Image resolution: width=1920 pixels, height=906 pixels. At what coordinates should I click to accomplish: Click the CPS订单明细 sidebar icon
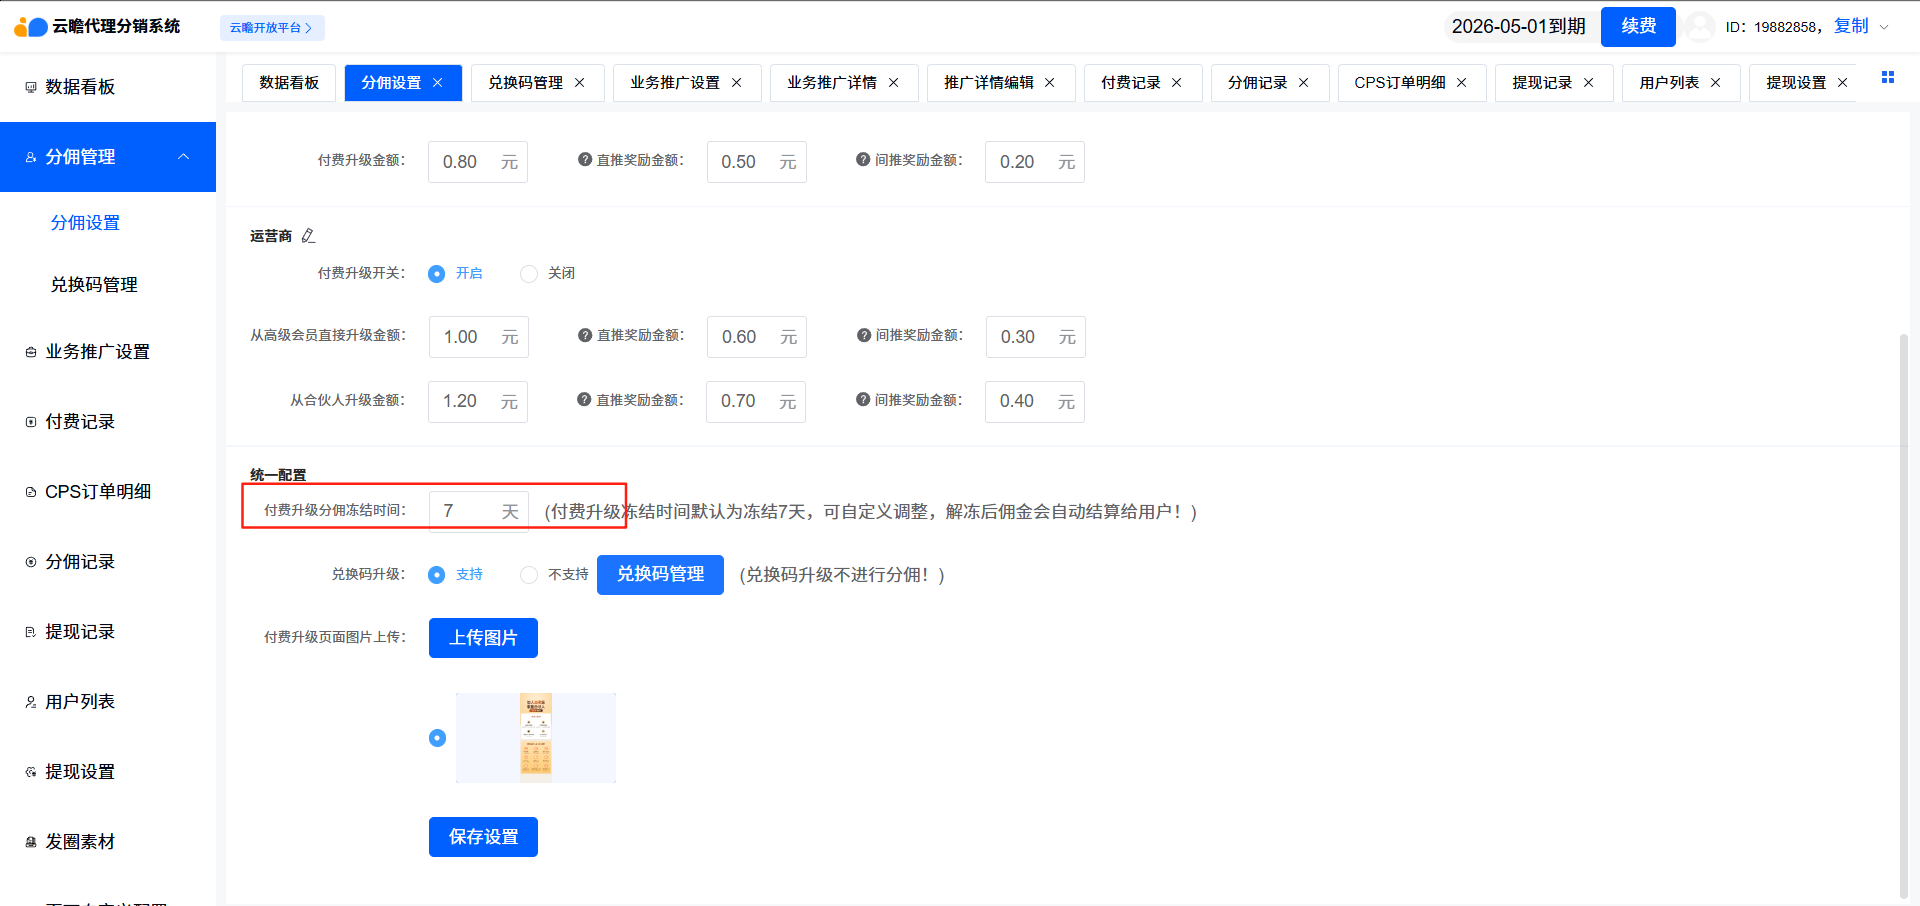(31, 492)
